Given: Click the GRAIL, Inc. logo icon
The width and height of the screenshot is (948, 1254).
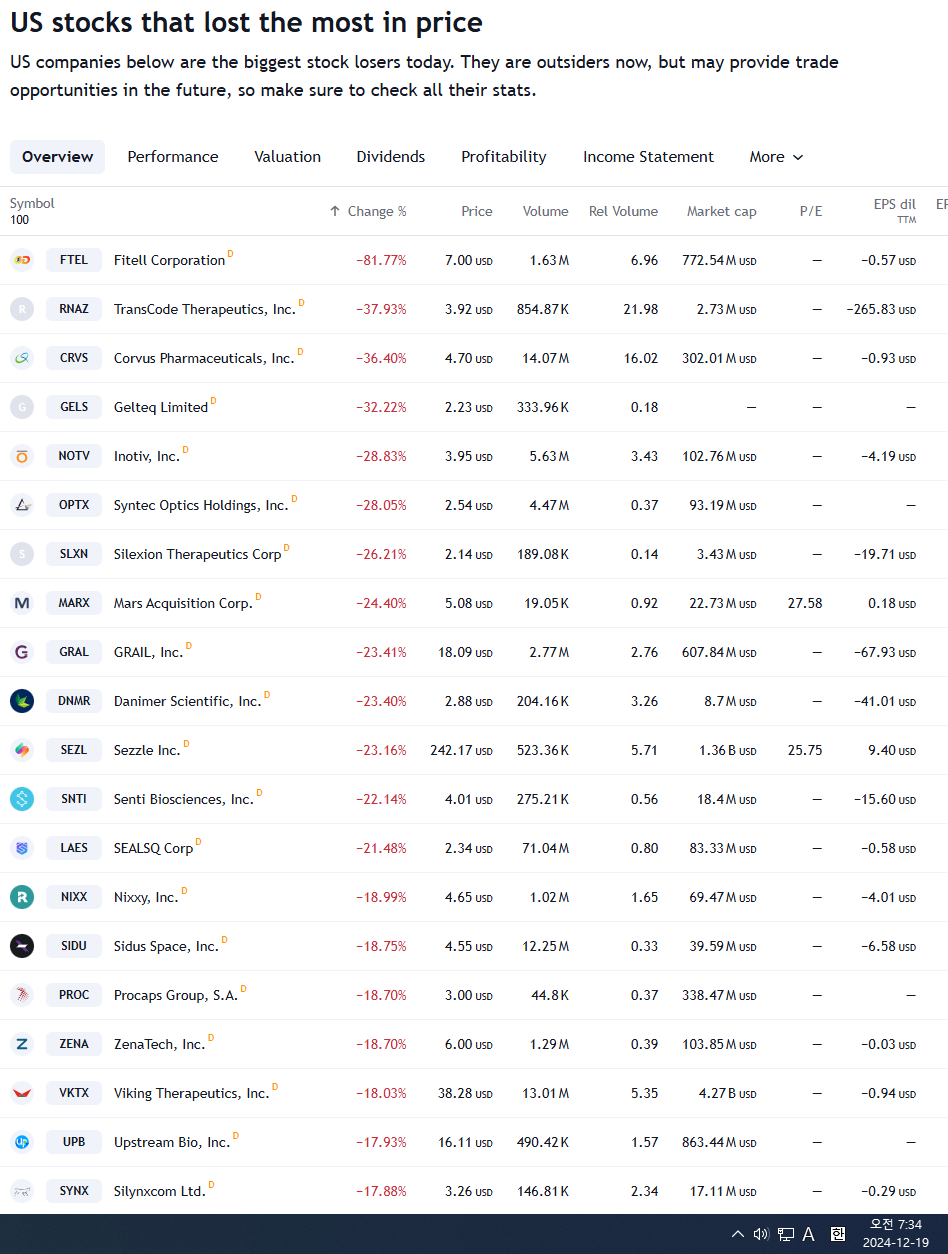Looking at the screenshot, I should click(22, 652).
